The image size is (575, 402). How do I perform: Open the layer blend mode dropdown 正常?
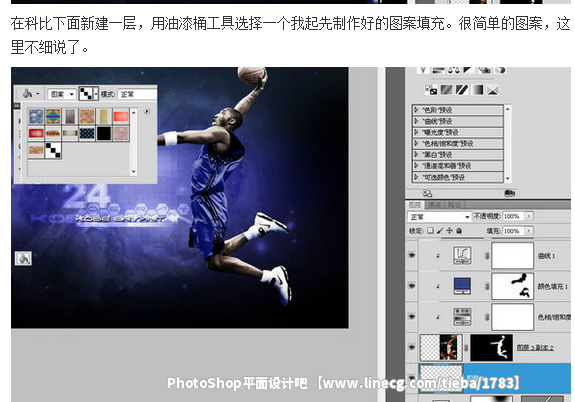[x=439, y=217]
